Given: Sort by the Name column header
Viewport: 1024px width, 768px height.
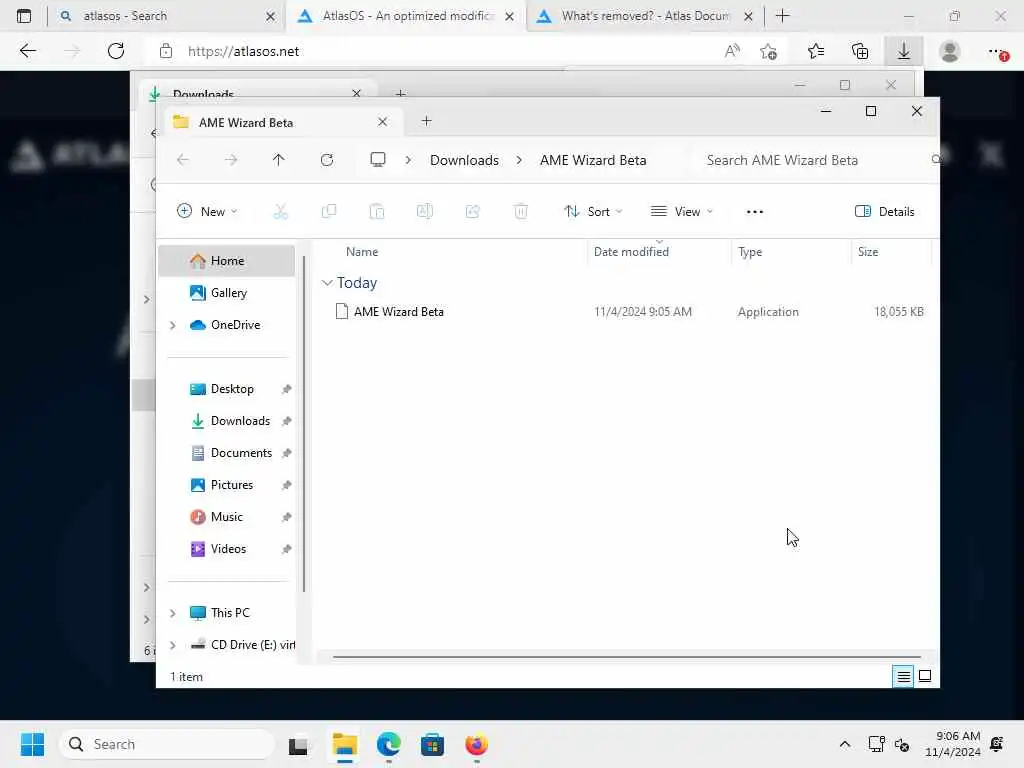Looking at the screenshot, I should (x=362, y=252).
